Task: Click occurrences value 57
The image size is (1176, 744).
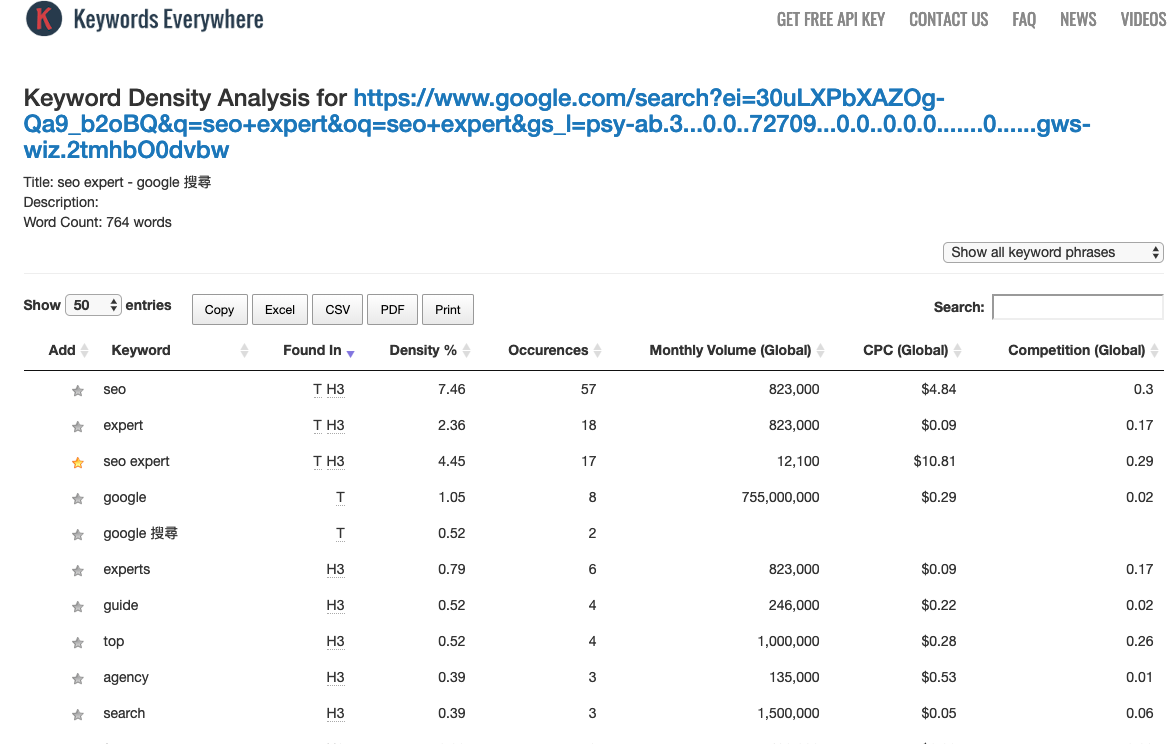Action: point(589,389)
